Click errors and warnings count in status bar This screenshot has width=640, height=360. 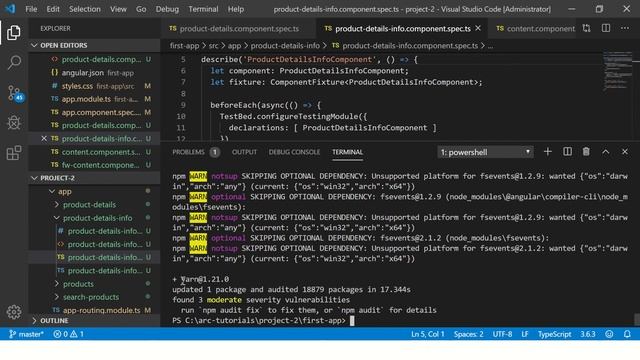pos(68,334)
